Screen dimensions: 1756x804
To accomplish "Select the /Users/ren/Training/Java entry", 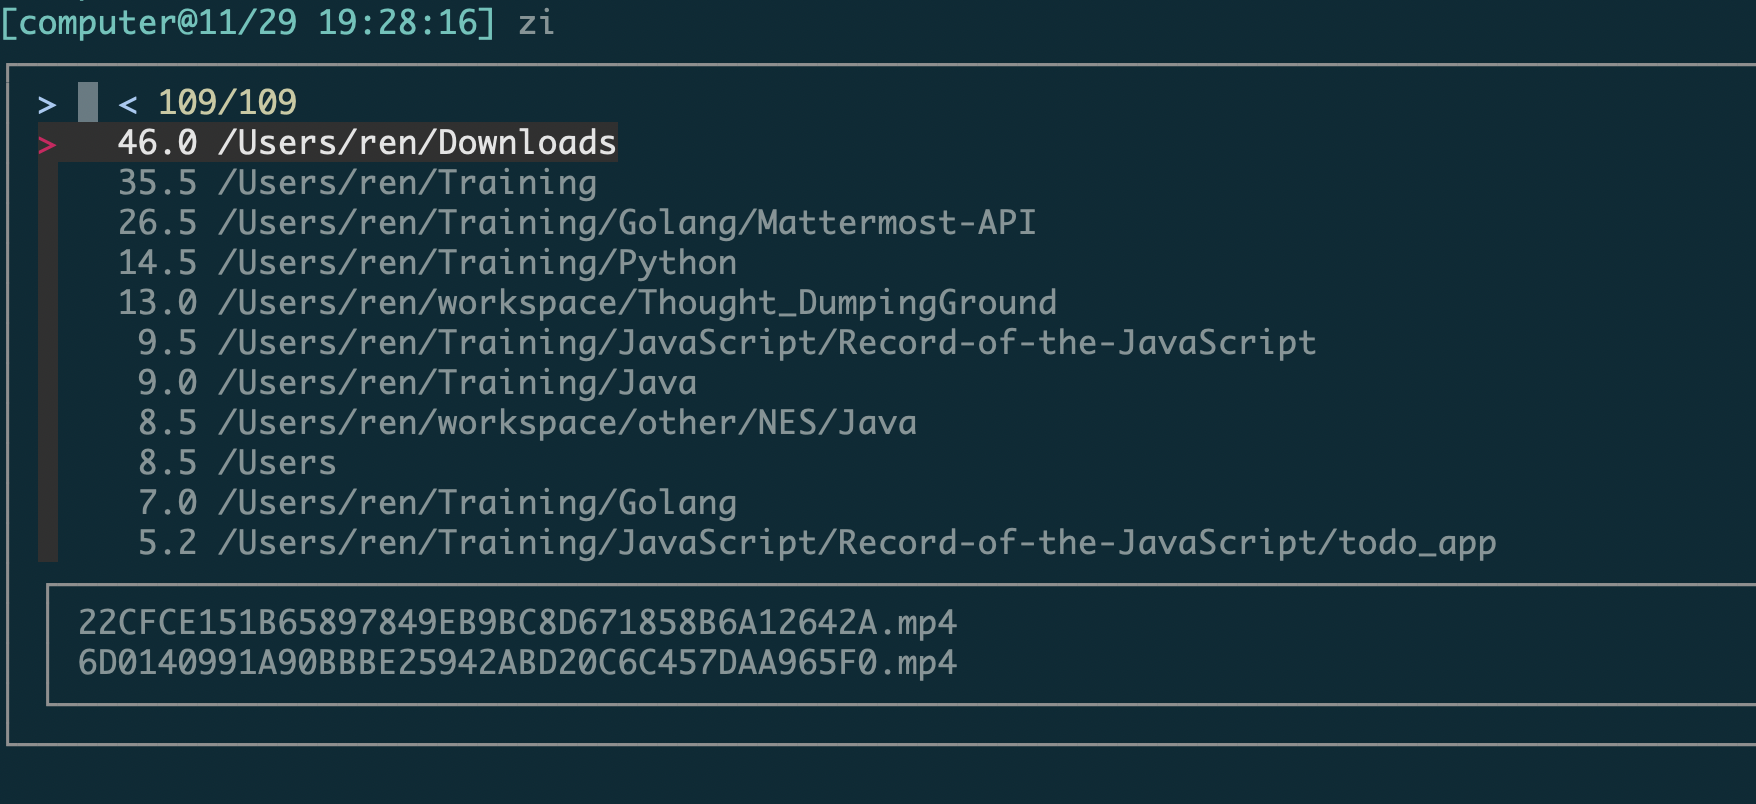I will coord(456,383).
